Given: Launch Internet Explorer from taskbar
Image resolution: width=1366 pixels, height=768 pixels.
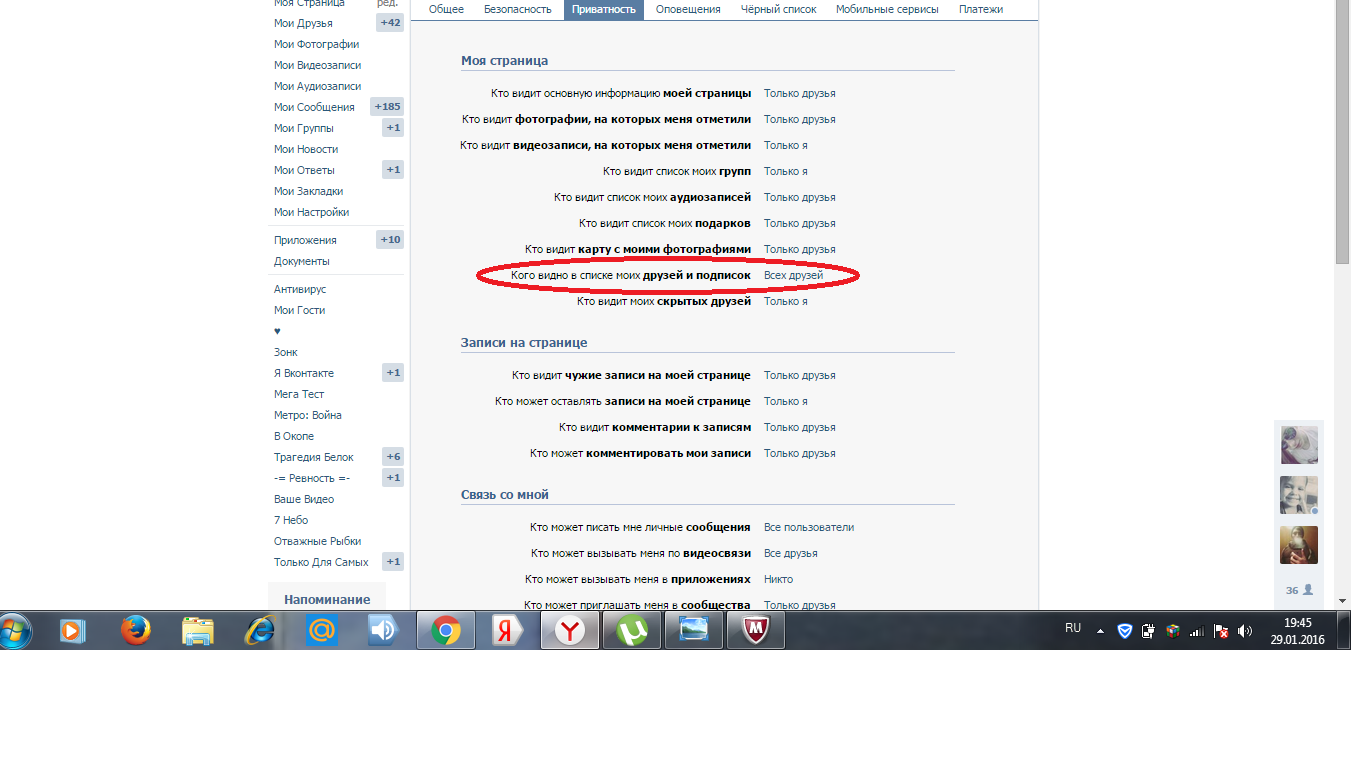Looking at the screenshot, I should tap(260, 631).
